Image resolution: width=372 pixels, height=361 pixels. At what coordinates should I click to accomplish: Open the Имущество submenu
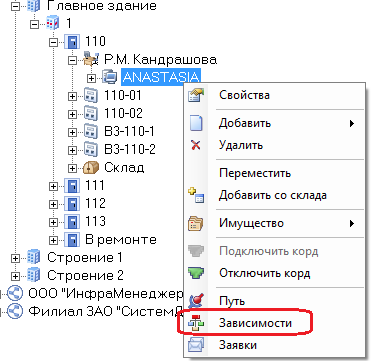tap(274, 223)
